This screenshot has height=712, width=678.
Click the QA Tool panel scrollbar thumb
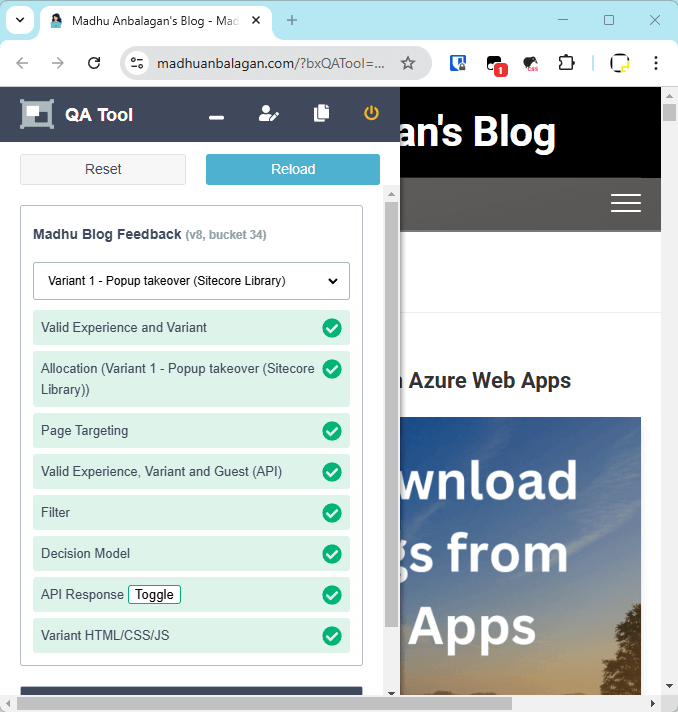click(391, 415)
